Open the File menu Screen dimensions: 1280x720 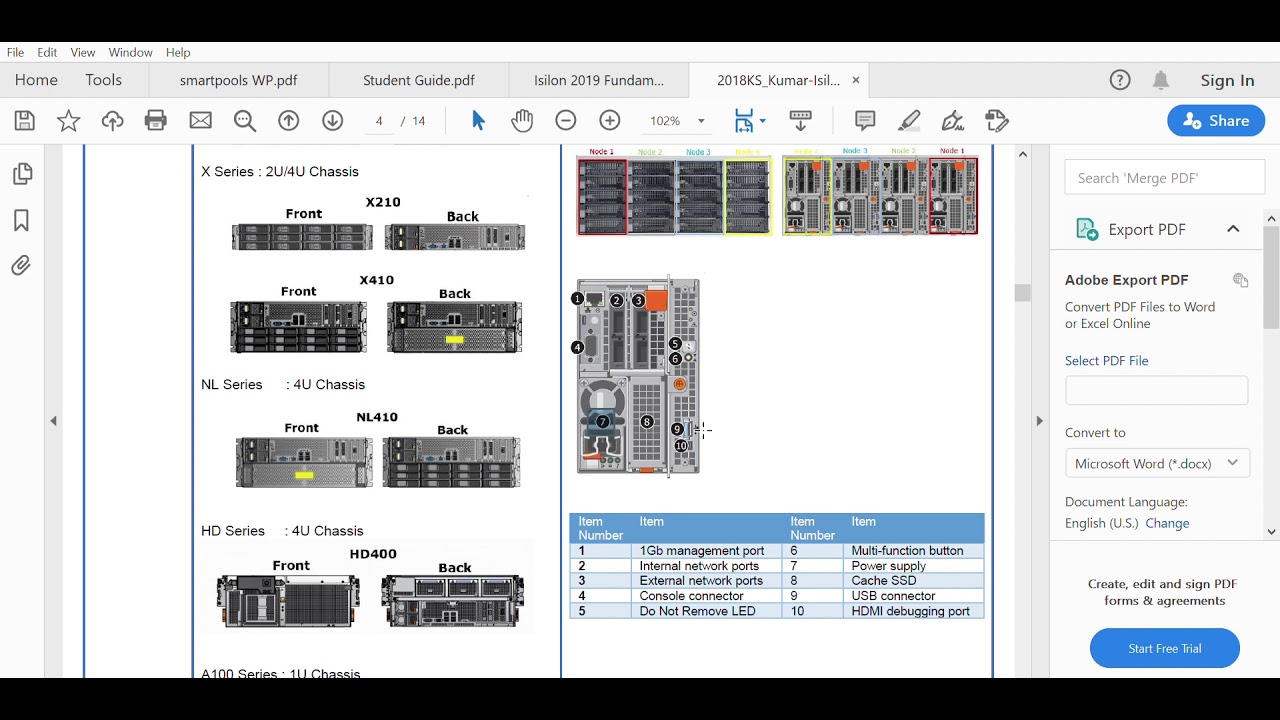click(x=15, y=52)
